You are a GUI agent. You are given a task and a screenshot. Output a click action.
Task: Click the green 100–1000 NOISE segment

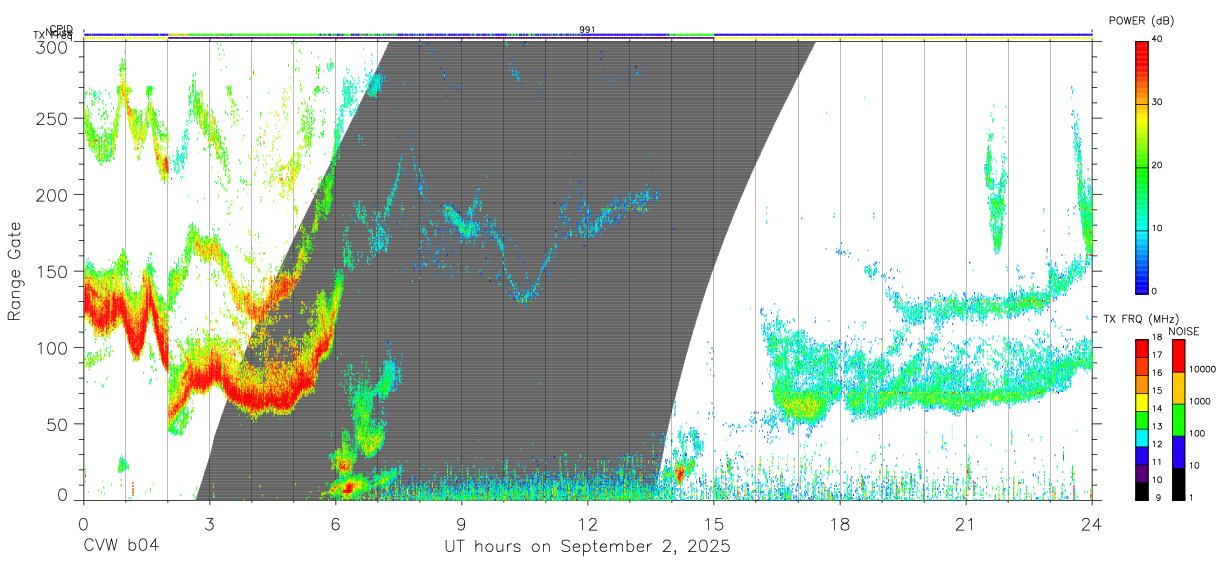point(1178,420)
